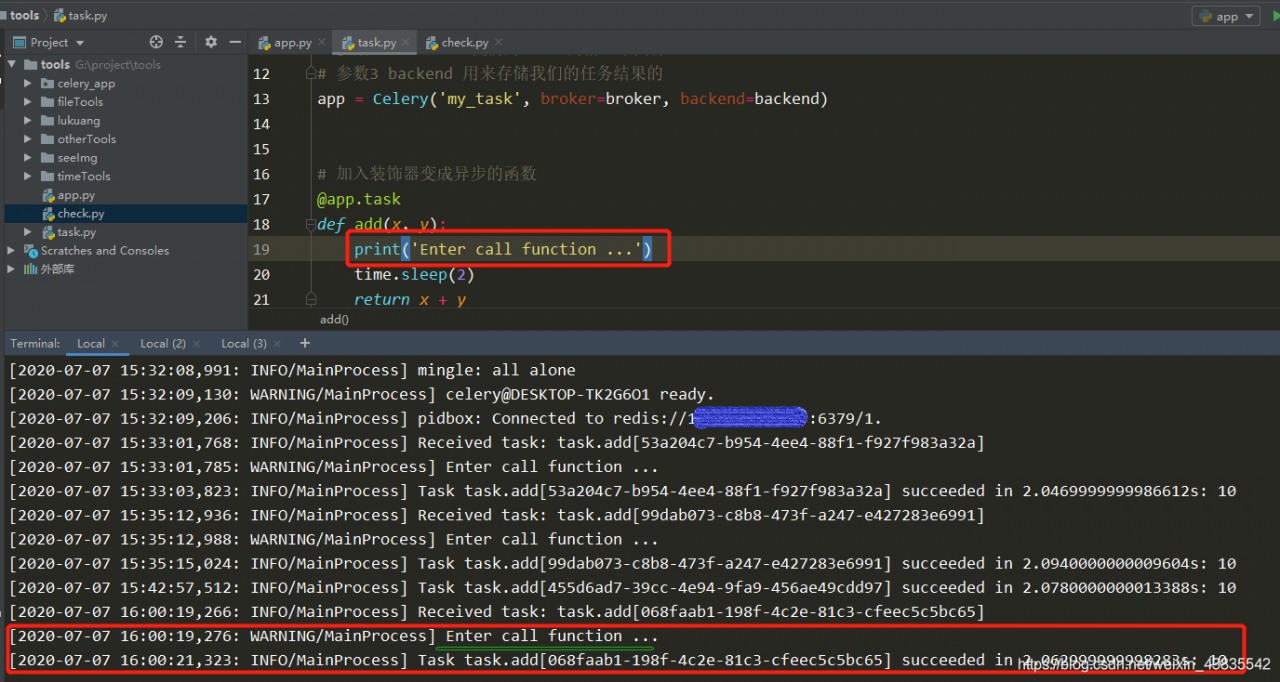Close the app.py editor tab
Viewport: 1280px width, 682px height.
(321, 42)
